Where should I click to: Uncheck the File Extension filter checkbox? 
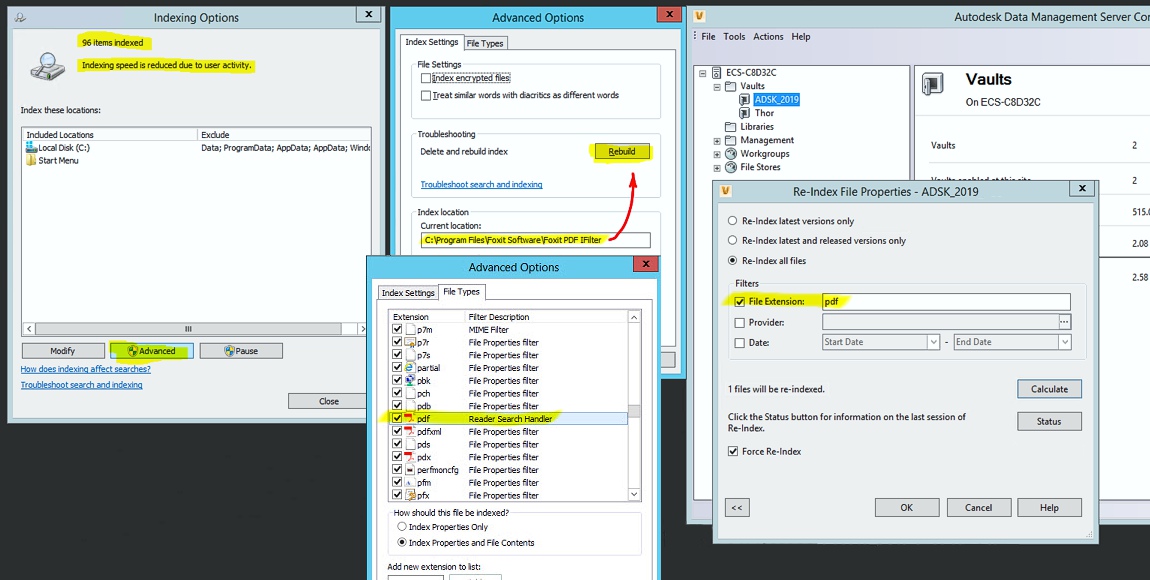[739, 301]
